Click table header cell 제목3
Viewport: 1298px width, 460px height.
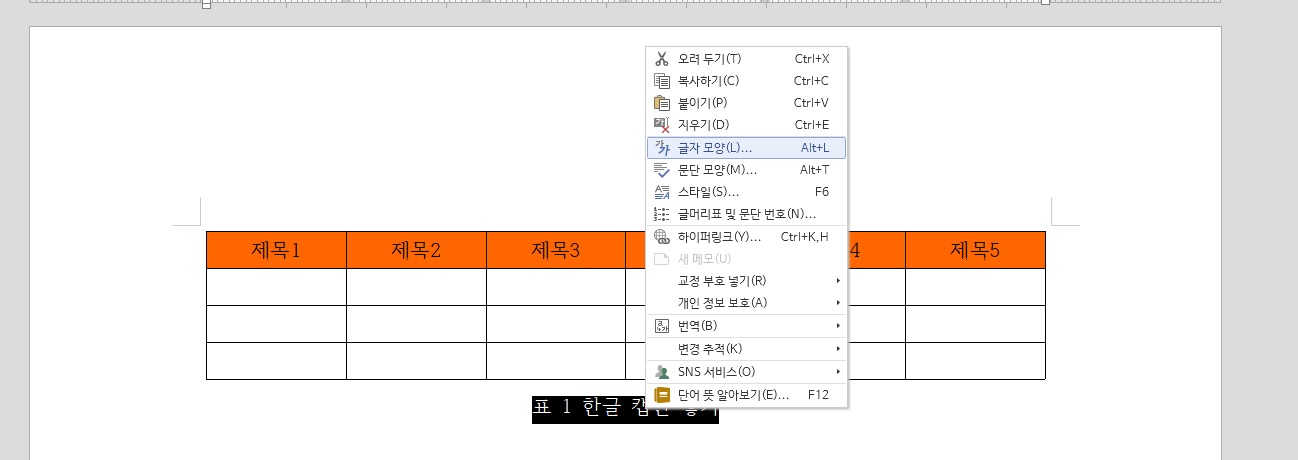556,250
